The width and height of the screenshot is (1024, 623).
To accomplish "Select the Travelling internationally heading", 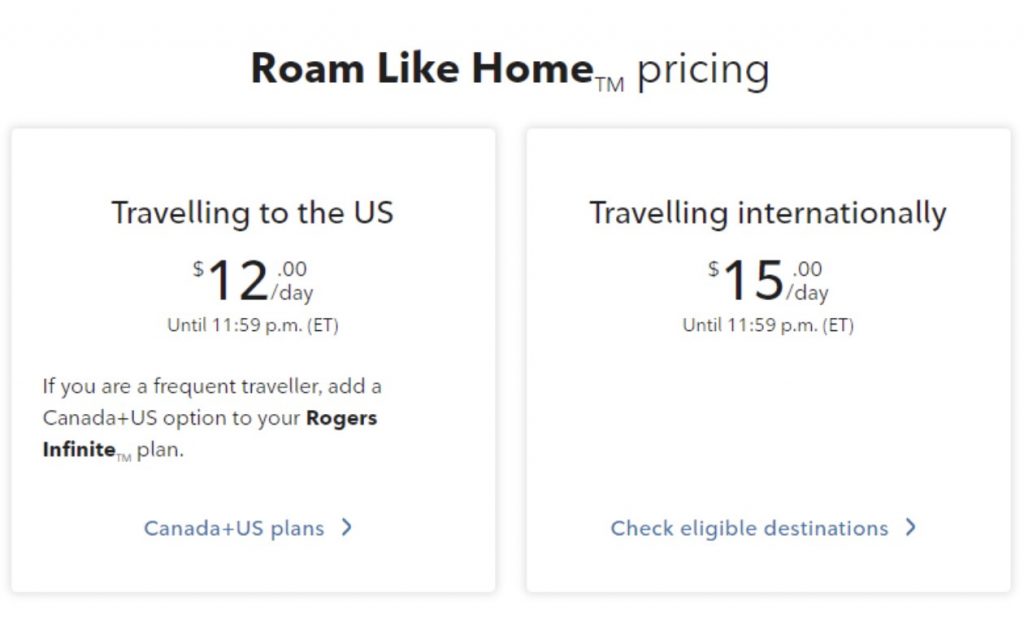I will click(x=767, y=213).
